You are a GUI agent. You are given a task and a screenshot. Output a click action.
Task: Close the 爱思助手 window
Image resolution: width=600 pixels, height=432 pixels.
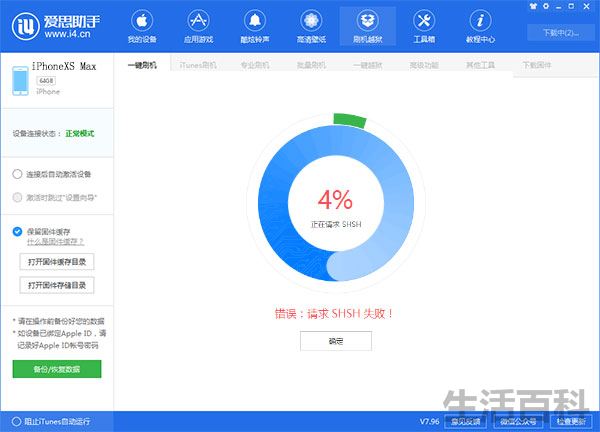586,6
